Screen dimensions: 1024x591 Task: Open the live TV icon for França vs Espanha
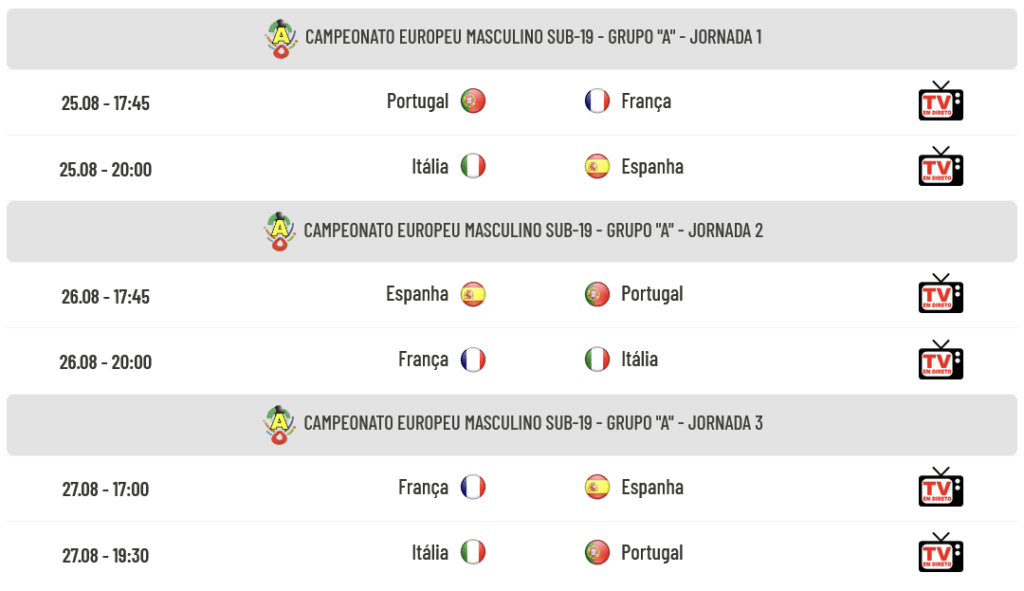click(x=940, y=487)
